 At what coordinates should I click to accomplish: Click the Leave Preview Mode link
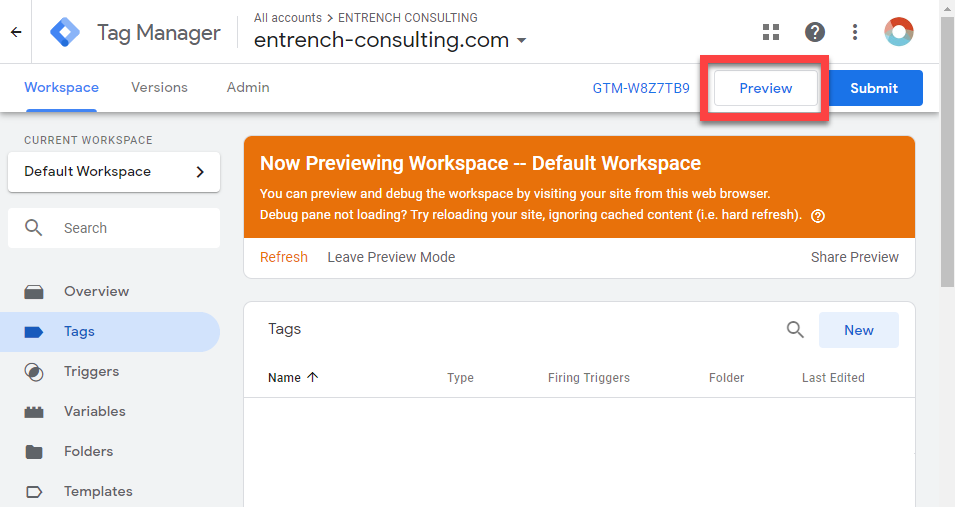(x=391, y=257)
